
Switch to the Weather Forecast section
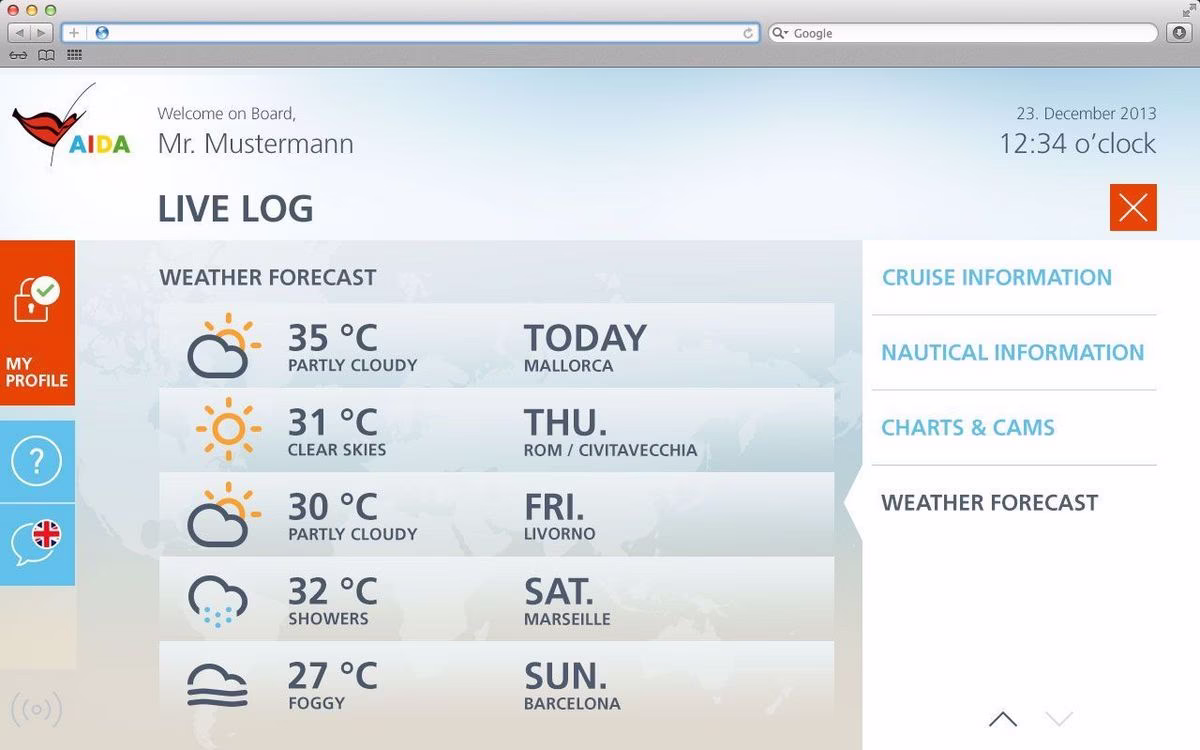pos(989,503)
